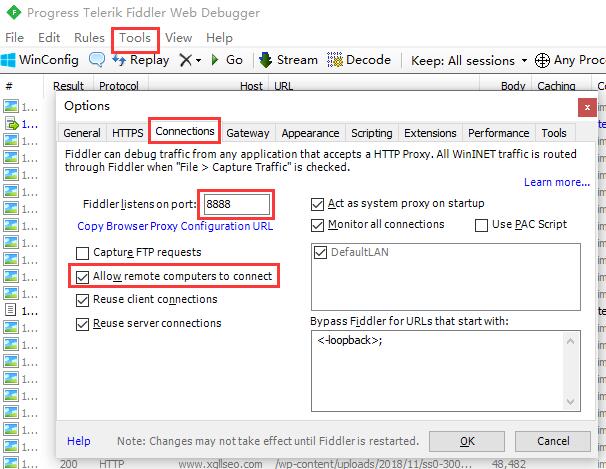Open the Edit menu

coord(49,37)
